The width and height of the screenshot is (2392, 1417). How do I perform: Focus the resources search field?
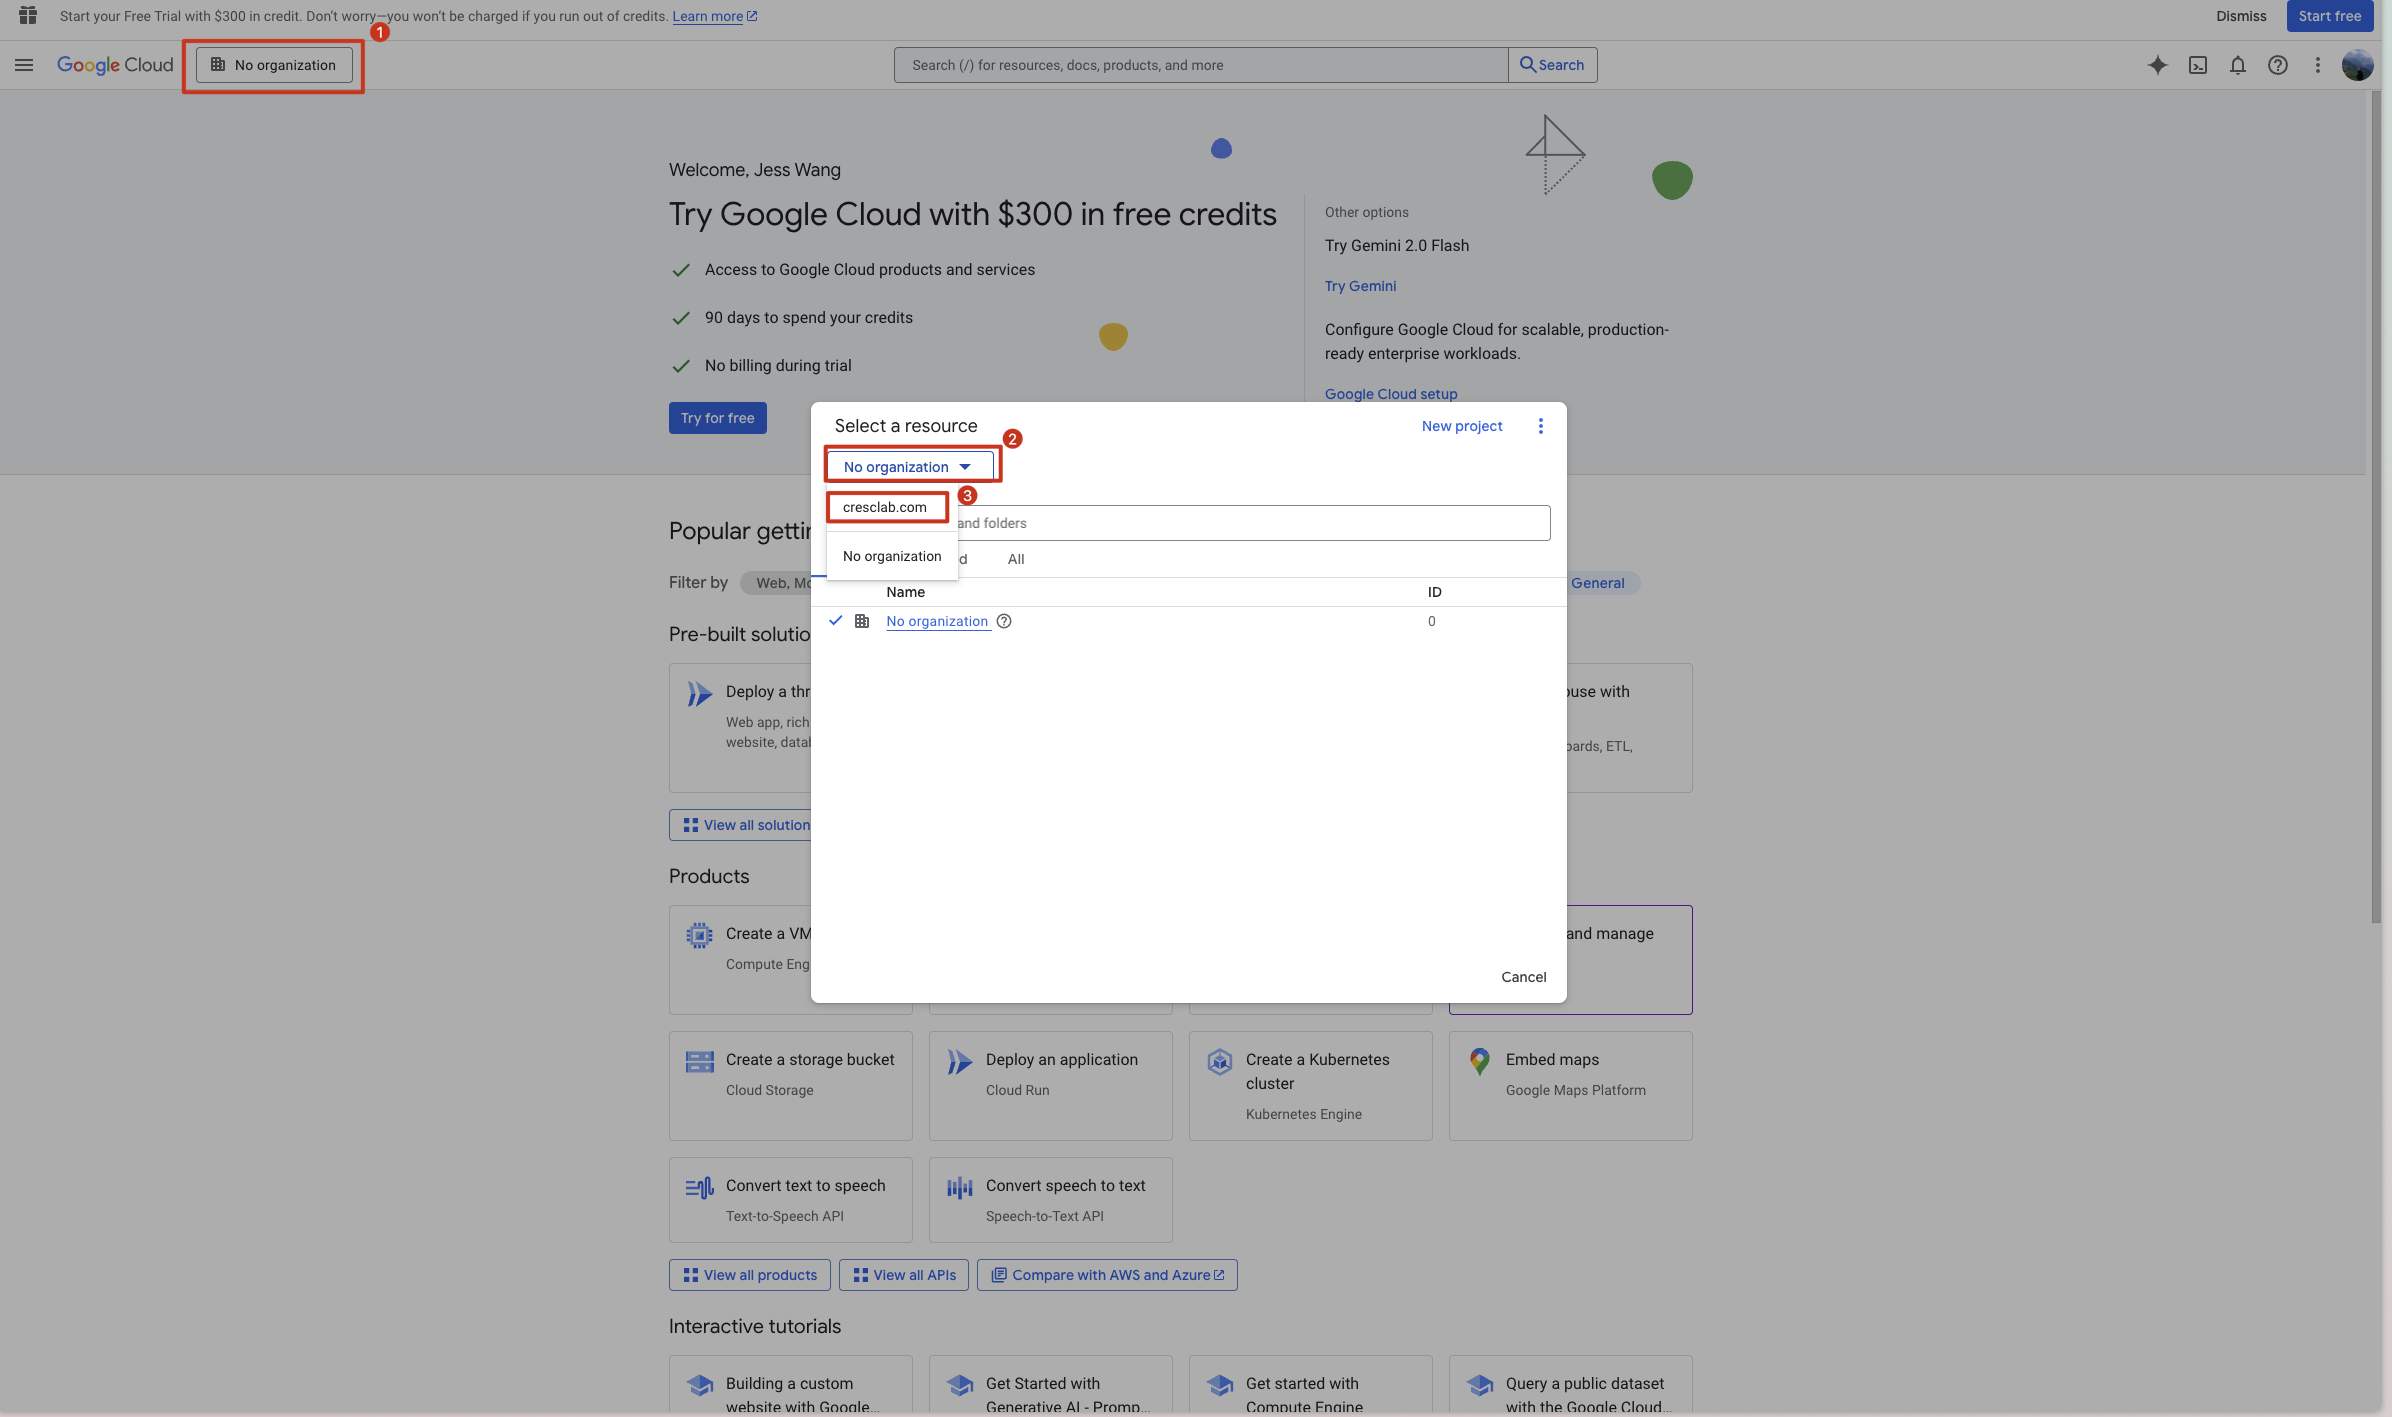pos(1200,65)
